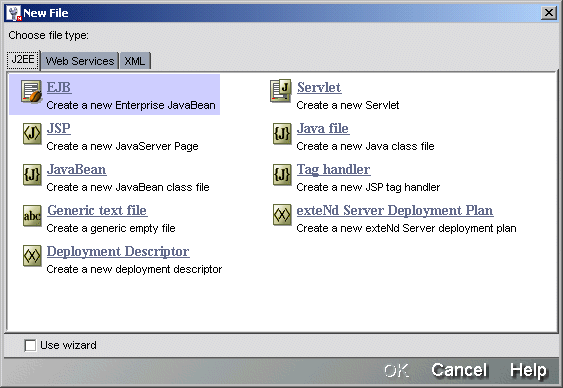Open the JavaBean link
The height and width of the screenshot is (388, 563).
pyautogui.click(x=76, y=169)
